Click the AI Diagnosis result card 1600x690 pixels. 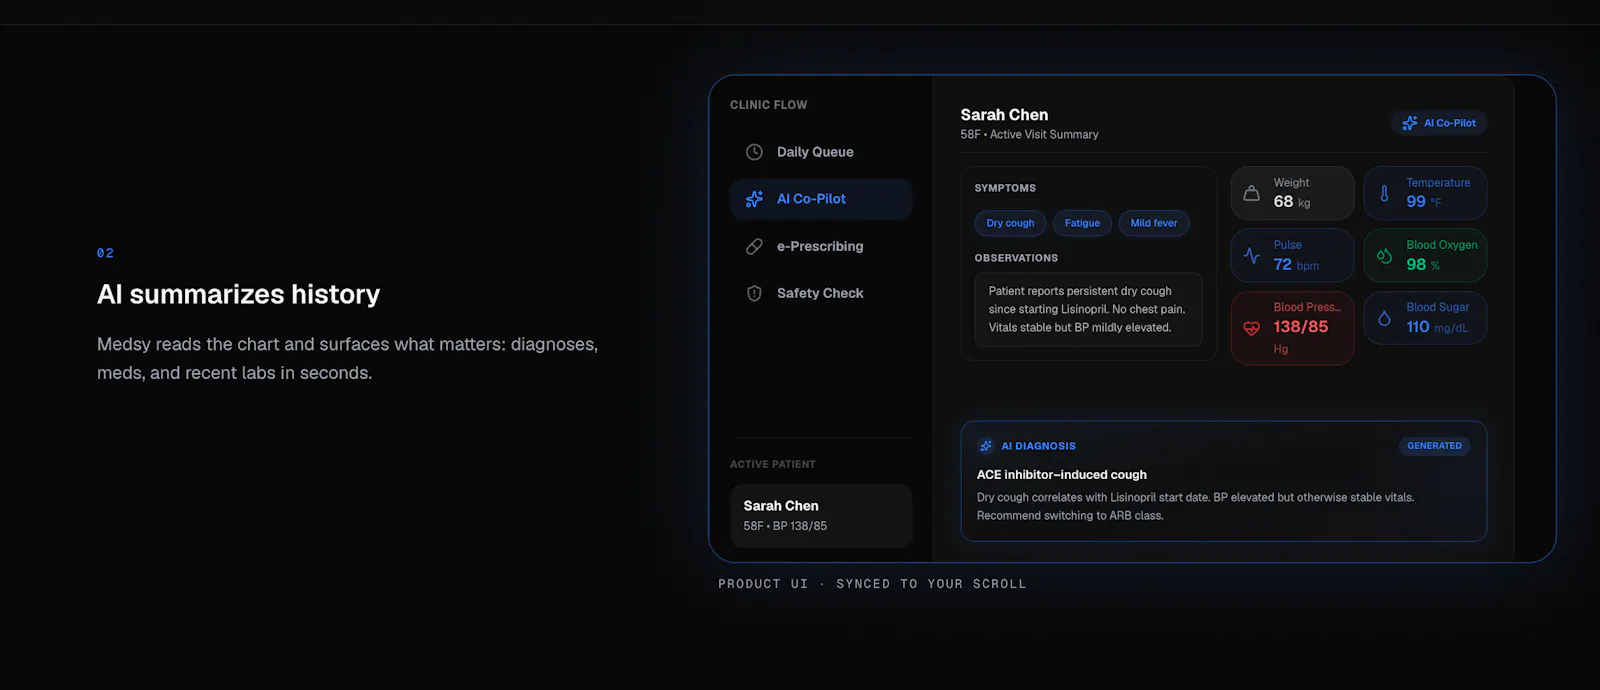[1224, 481]
